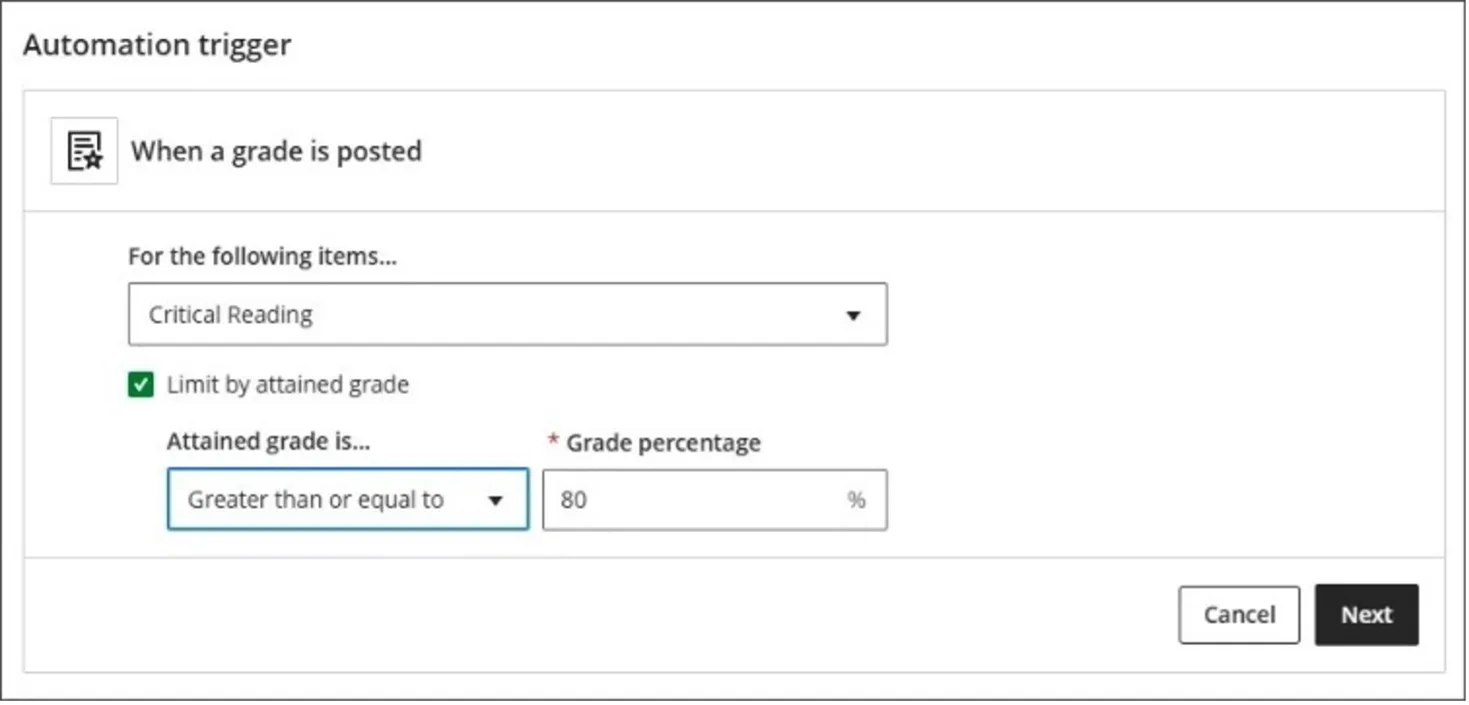This screenshot has width=1469, height=705.
Task: Click the "Grade percentage" field label
Action: click(663, 443)
